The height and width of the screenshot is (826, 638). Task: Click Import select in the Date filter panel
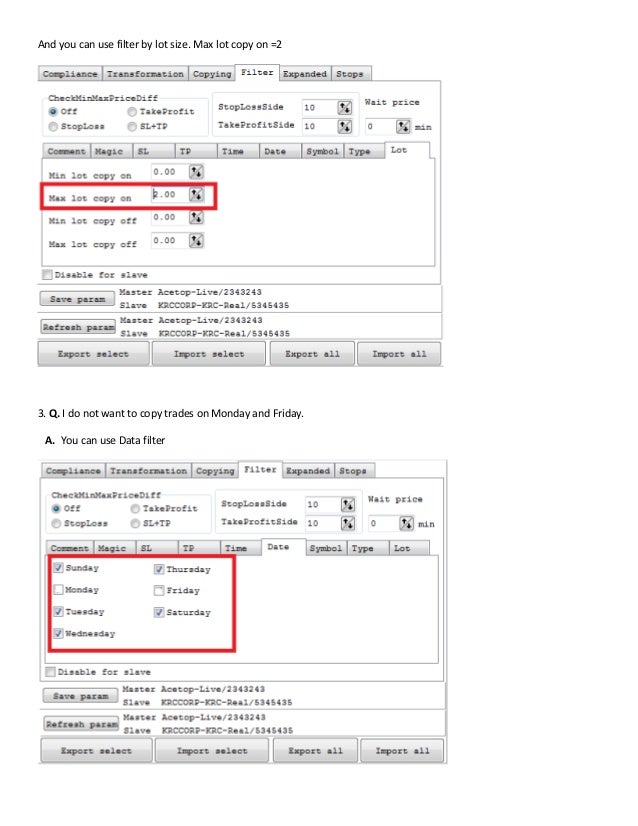click(x=212, y=751)
